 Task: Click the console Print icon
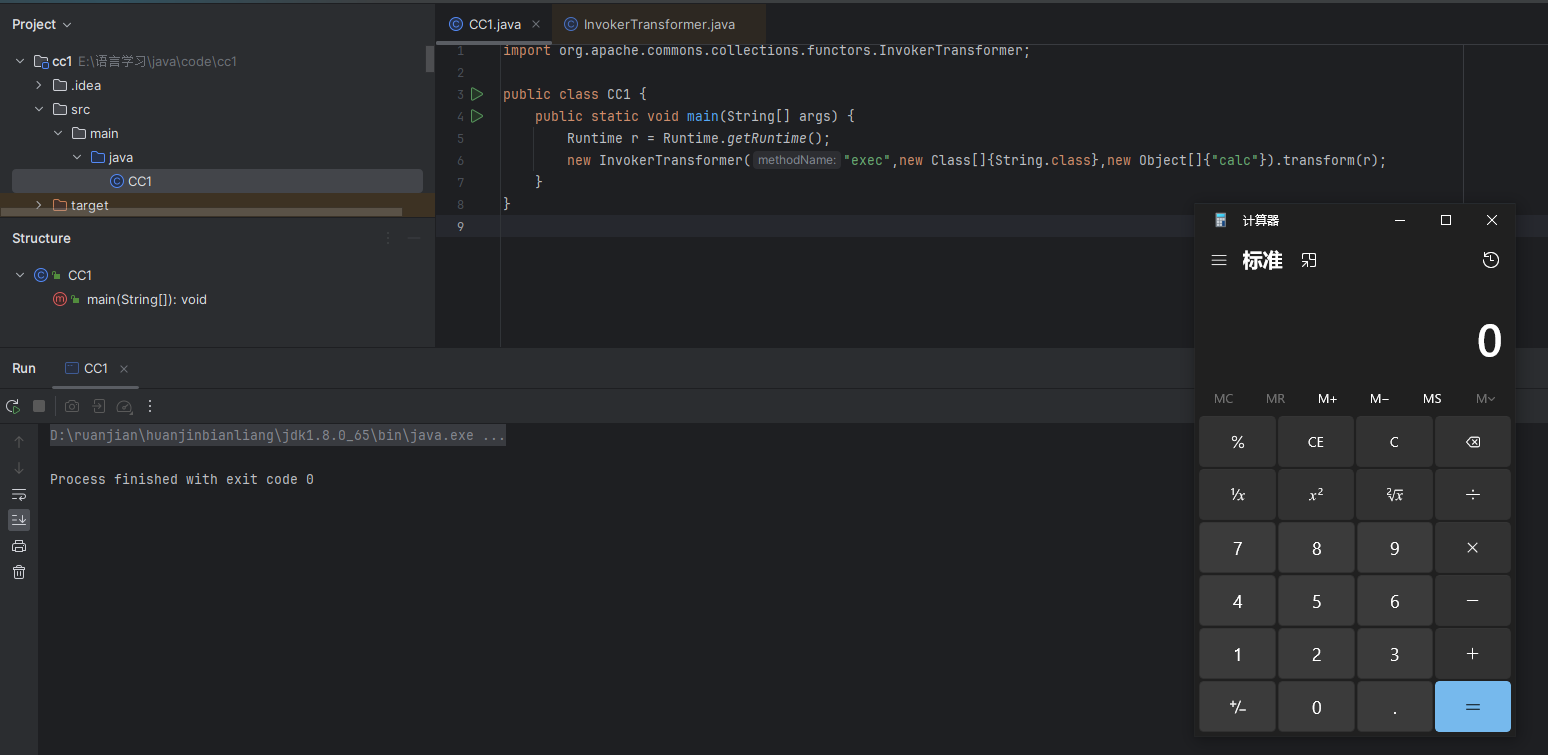(x=19, y=546)
